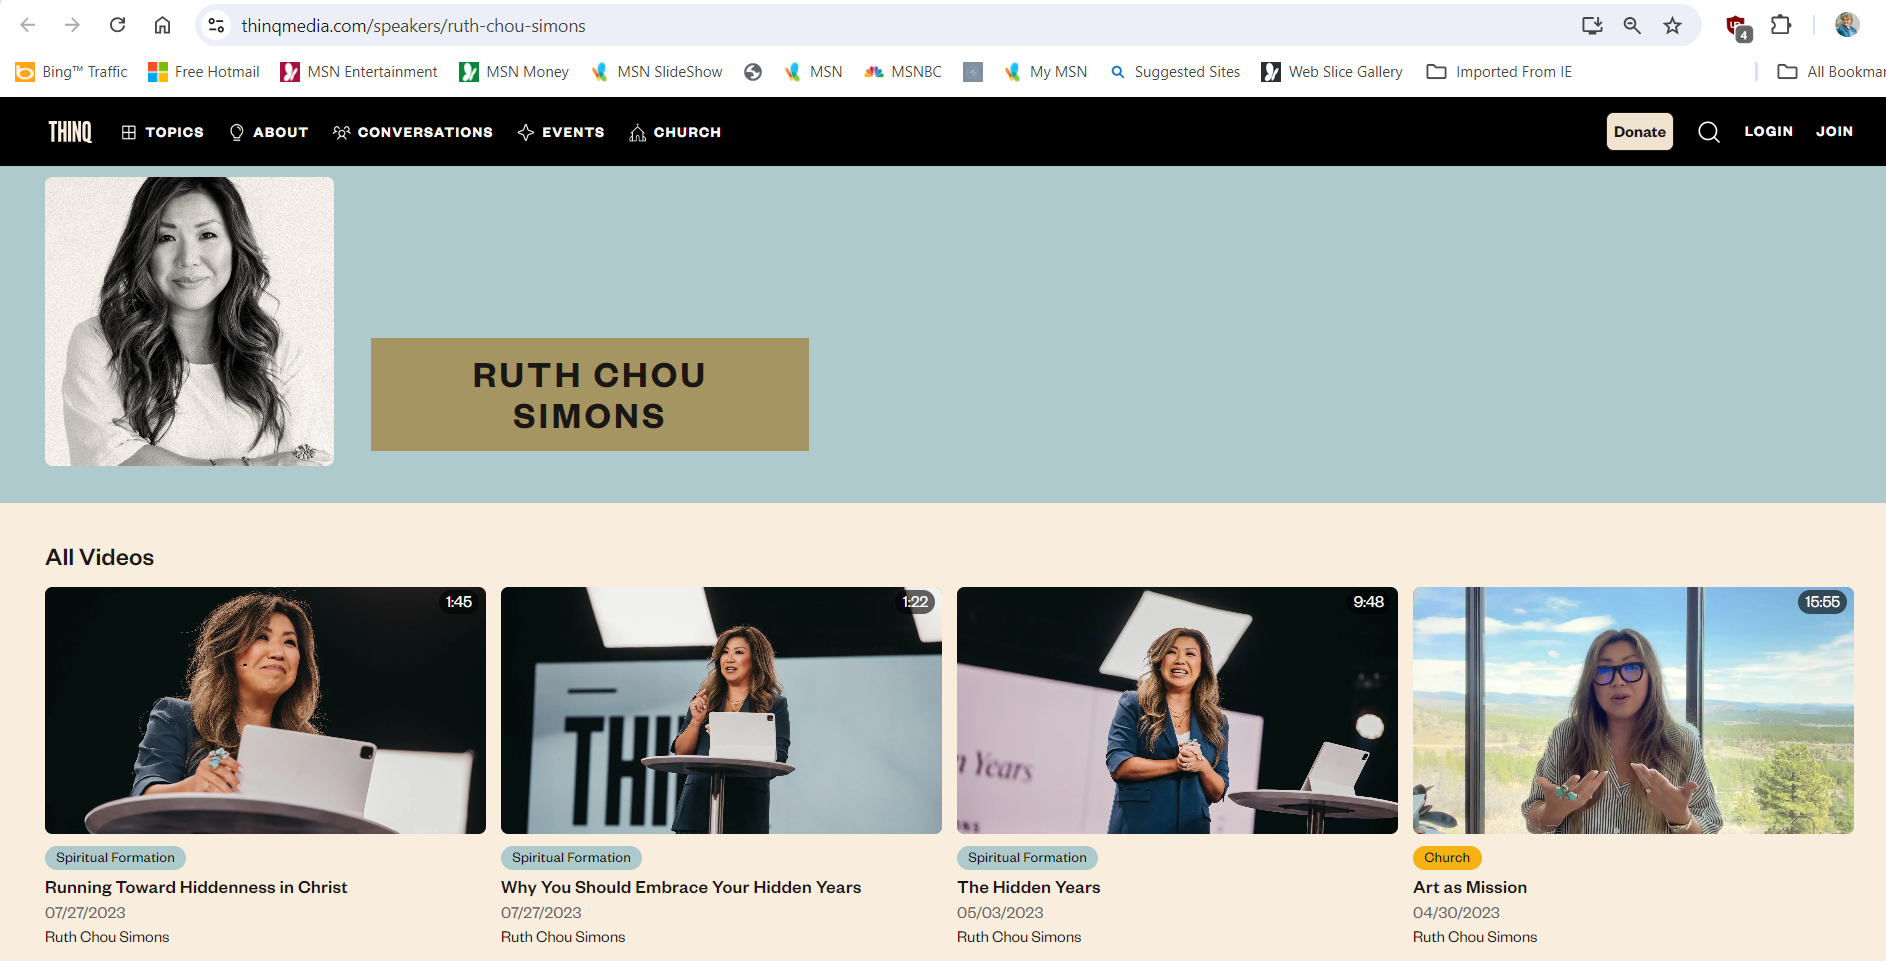Click the browser zoom magnifier icon
Screen dimensions: 1886x961
pyautogui.click(x=1632, y=25)
